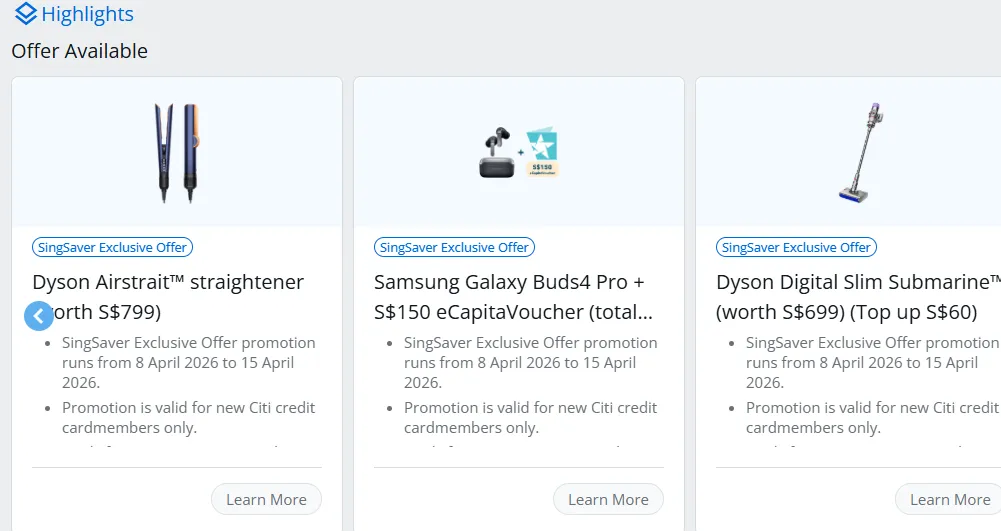Image resolution: width=1001 pixels, height=531 pixels.
Task: Open the Dyson Airstrait straightener product image
Action: pos(177,153)
